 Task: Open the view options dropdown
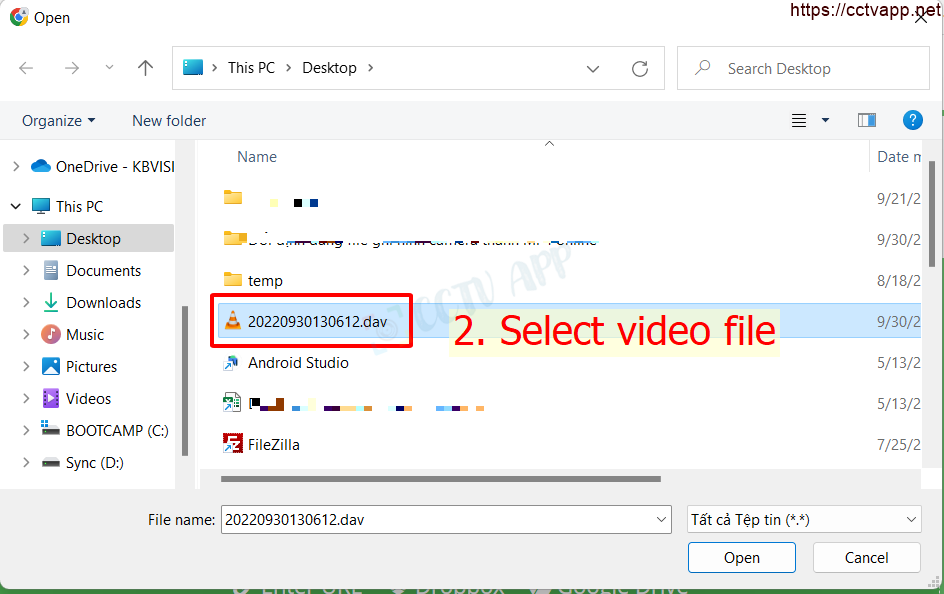tap(825, 120)
